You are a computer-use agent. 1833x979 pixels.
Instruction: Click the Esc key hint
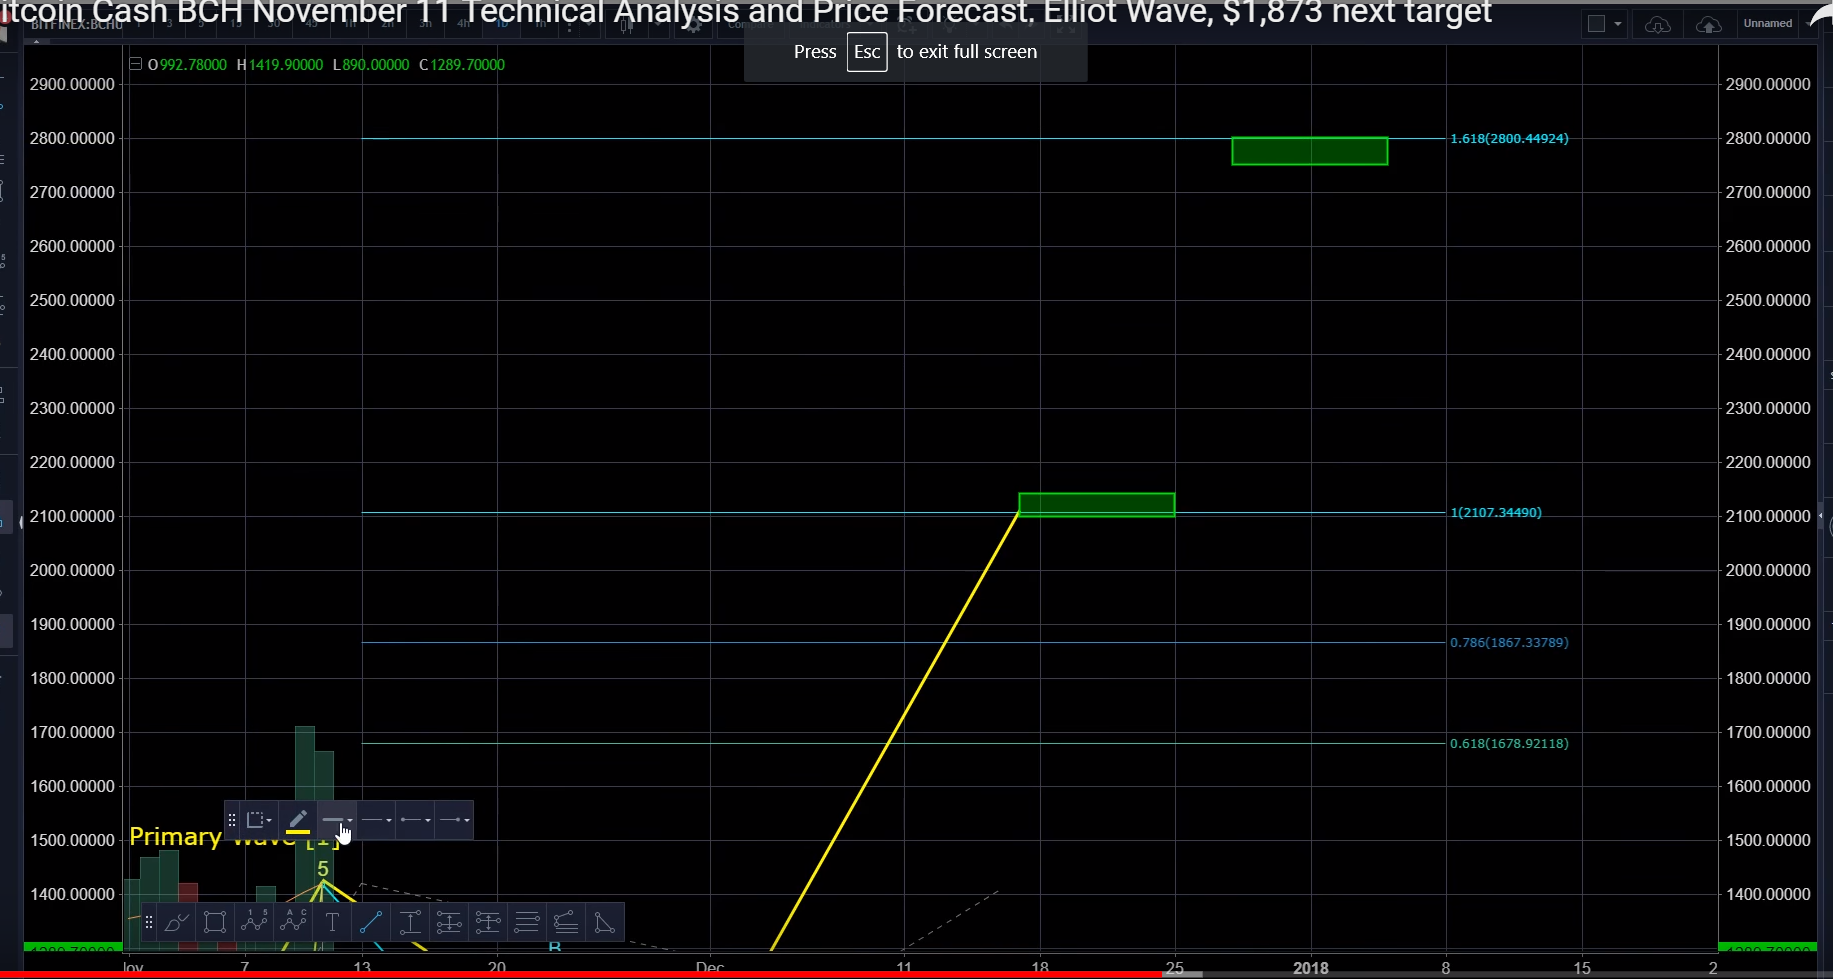867,52
